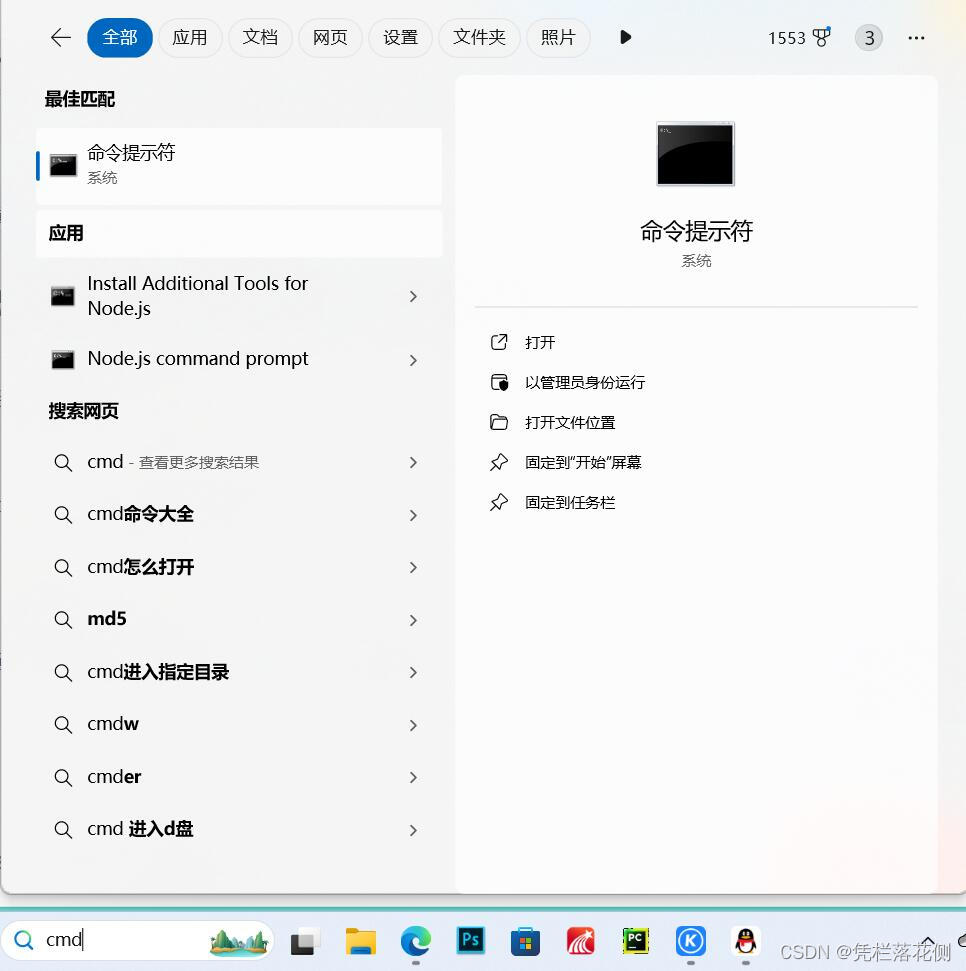Expand chevron beside cmder suggestion
This screenshot has height=971, width=966.
point(413,777)
